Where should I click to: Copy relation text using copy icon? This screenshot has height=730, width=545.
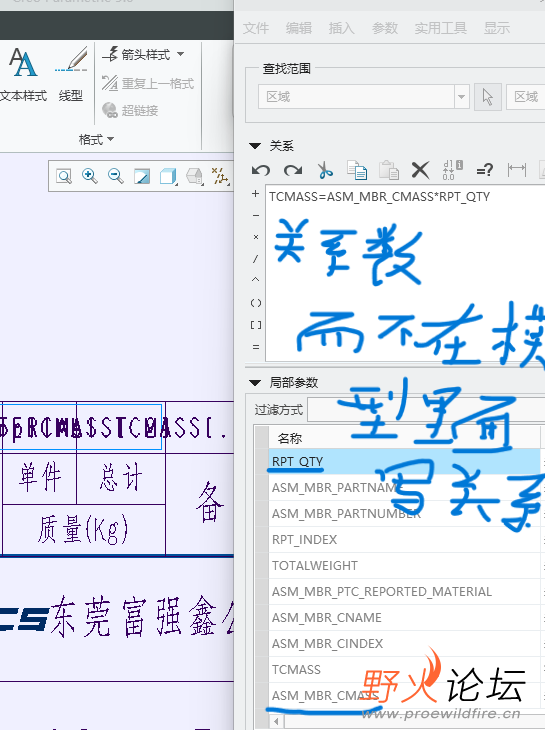(357, 170)
